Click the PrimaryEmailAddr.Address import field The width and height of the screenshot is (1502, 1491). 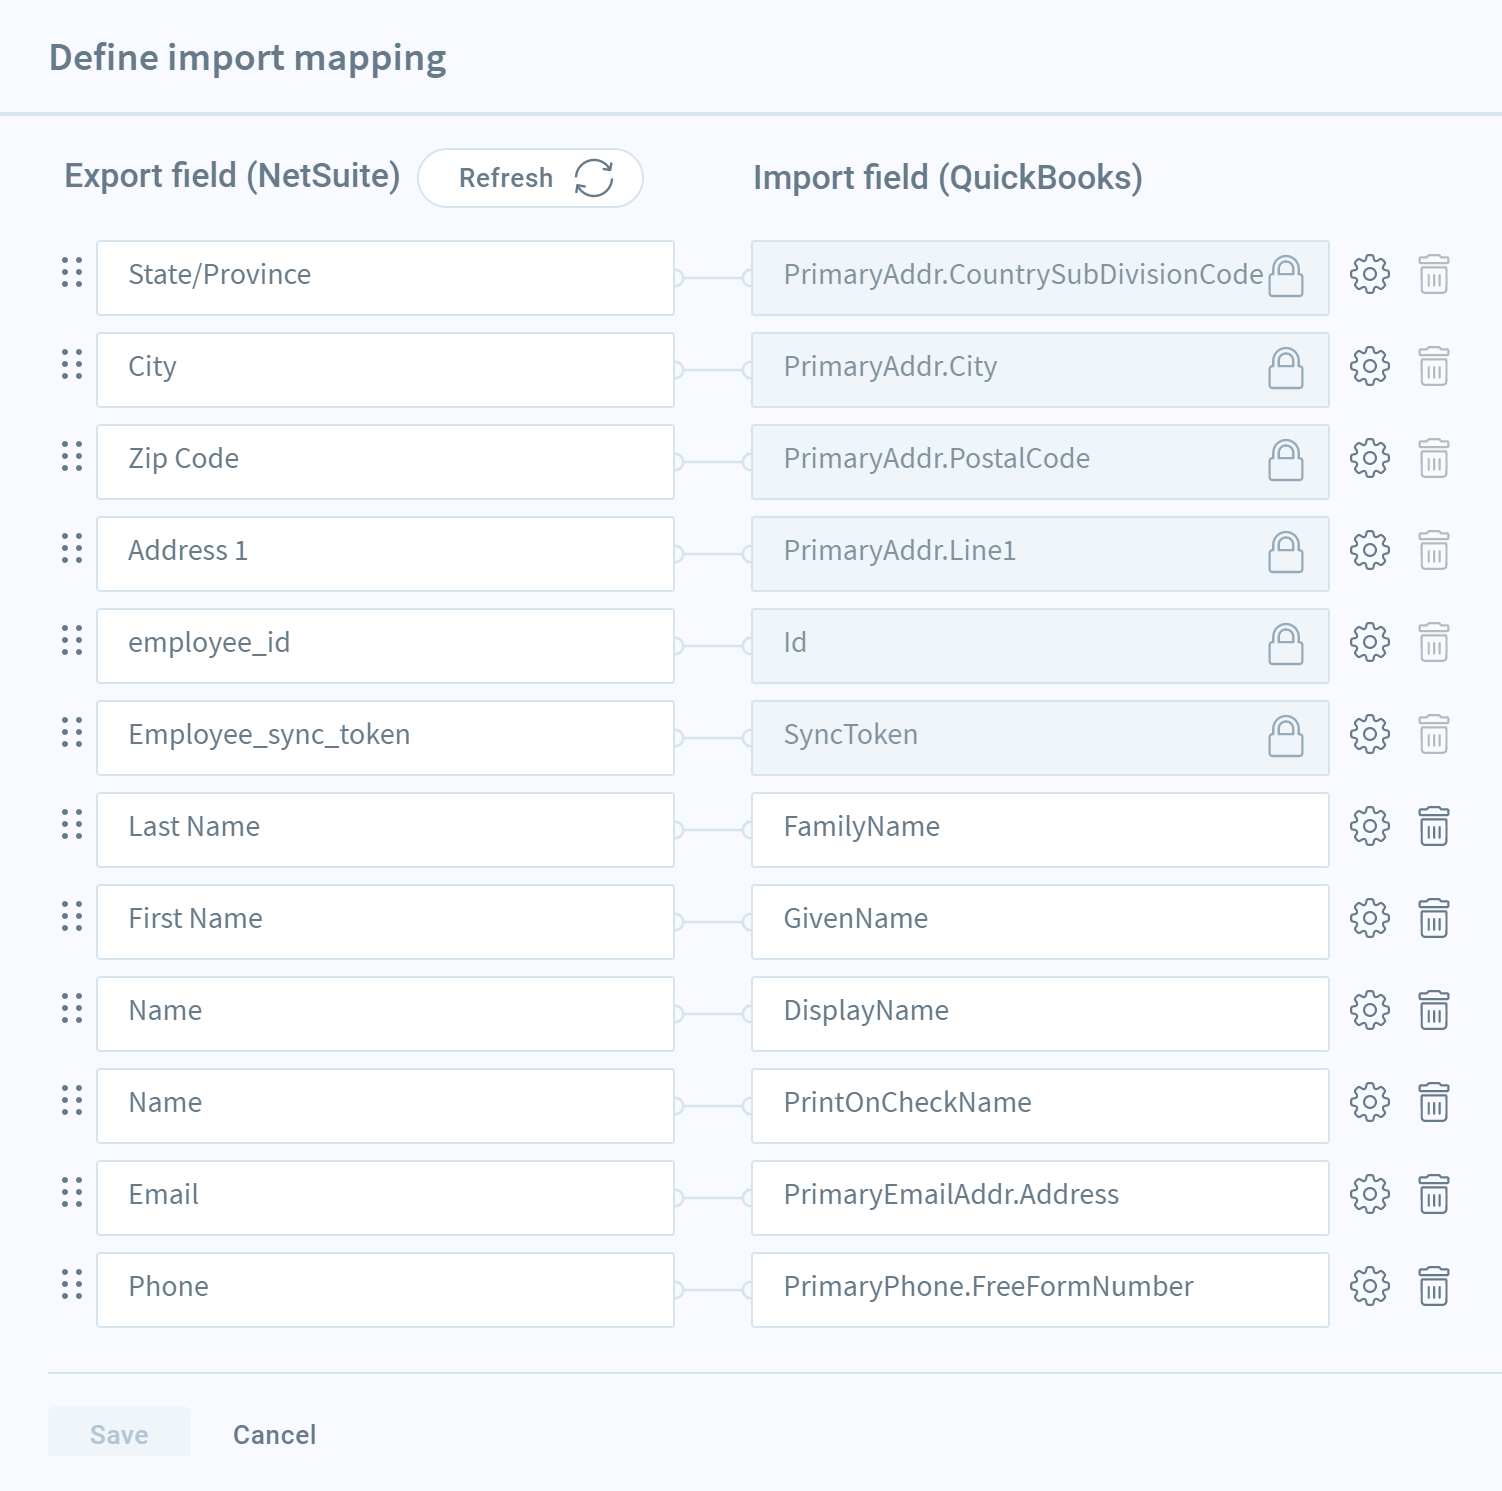coord(1040,1198)
